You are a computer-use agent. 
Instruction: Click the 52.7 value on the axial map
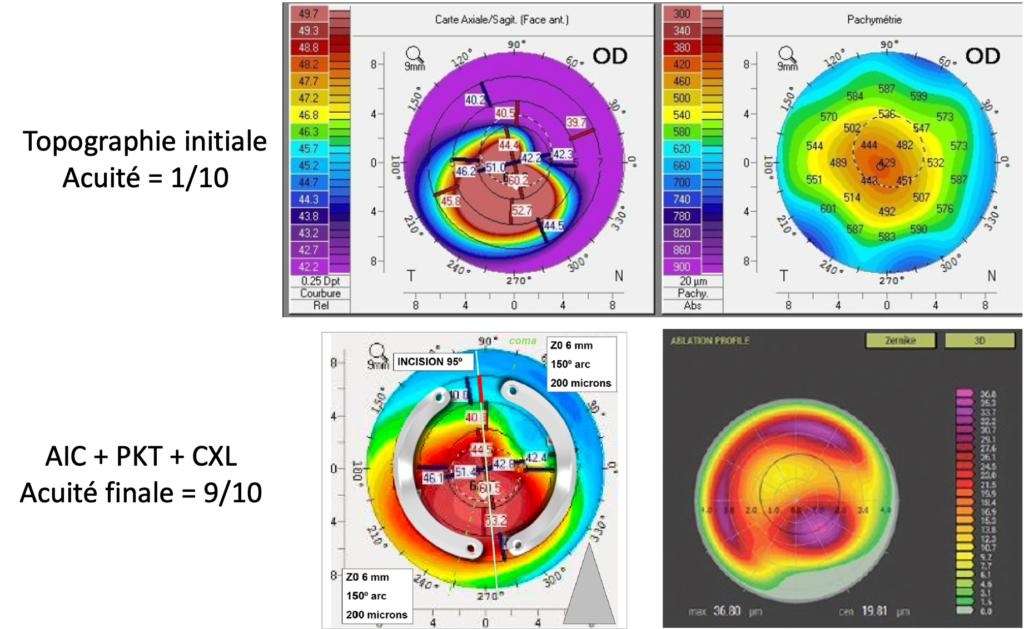(x=521, y=210)
